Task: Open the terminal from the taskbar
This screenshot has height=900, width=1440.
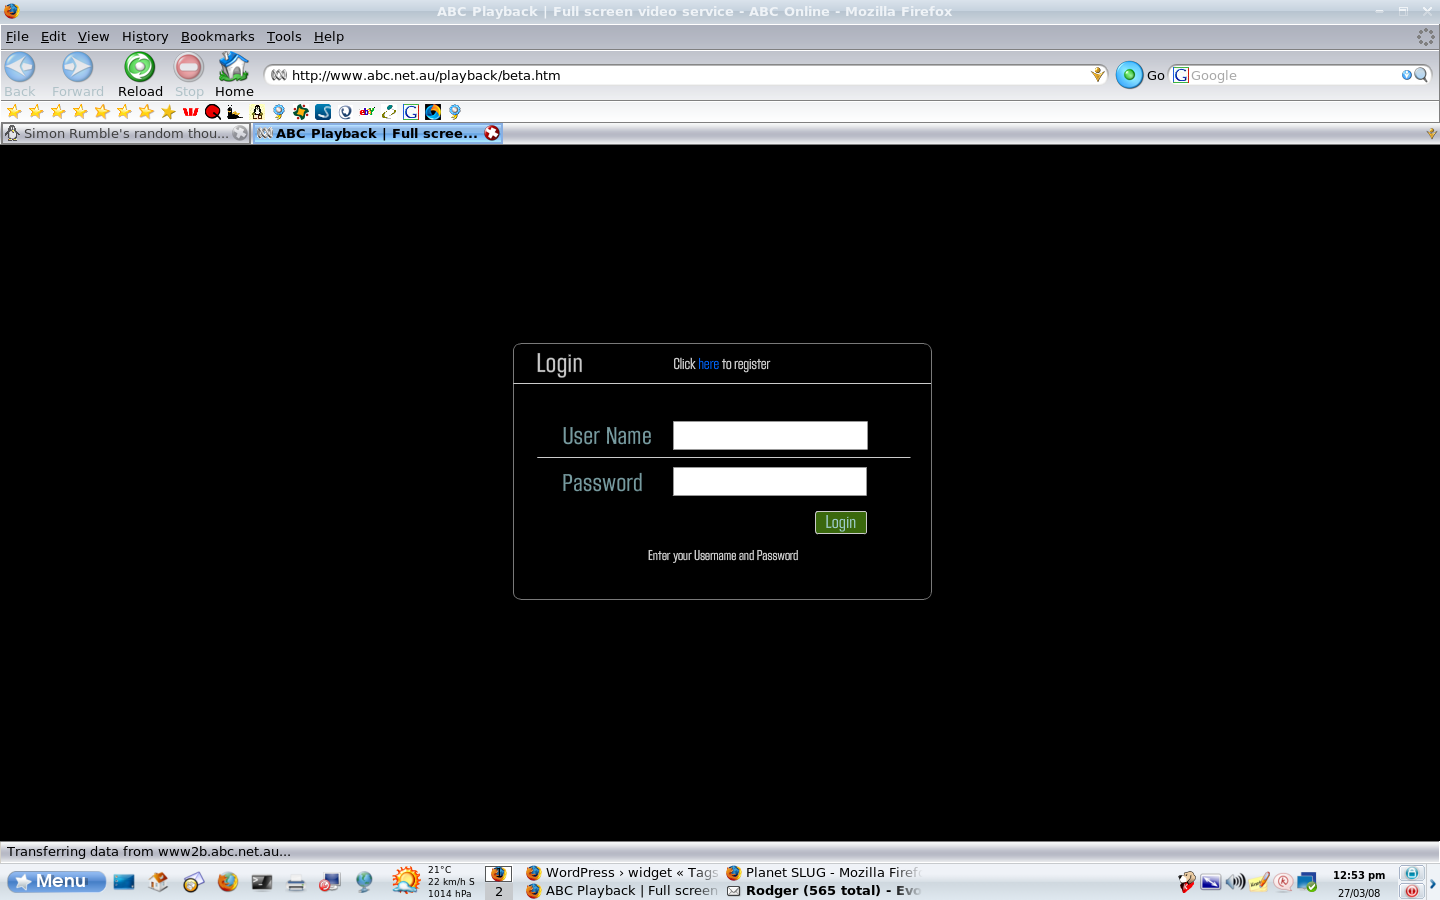Action: click(262, 882)
